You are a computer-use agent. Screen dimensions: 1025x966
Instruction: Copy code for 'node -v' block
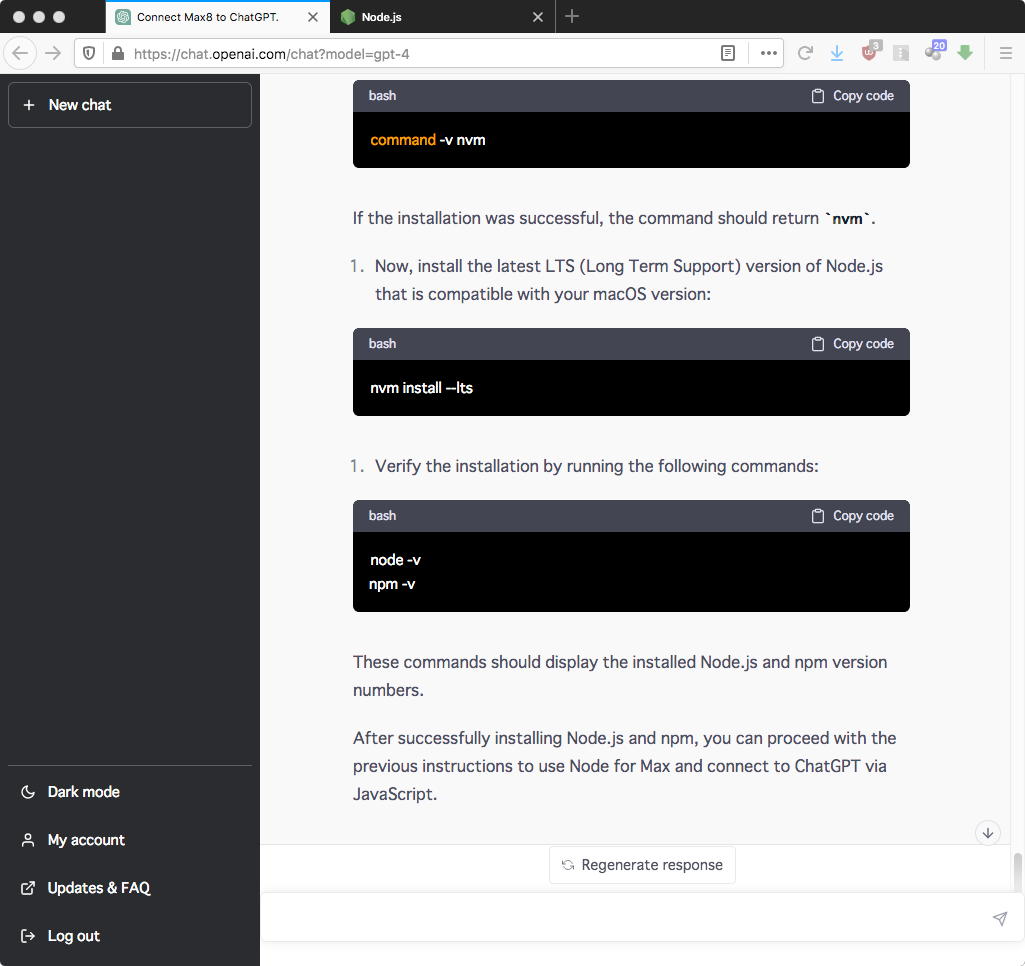click(852, 516)
